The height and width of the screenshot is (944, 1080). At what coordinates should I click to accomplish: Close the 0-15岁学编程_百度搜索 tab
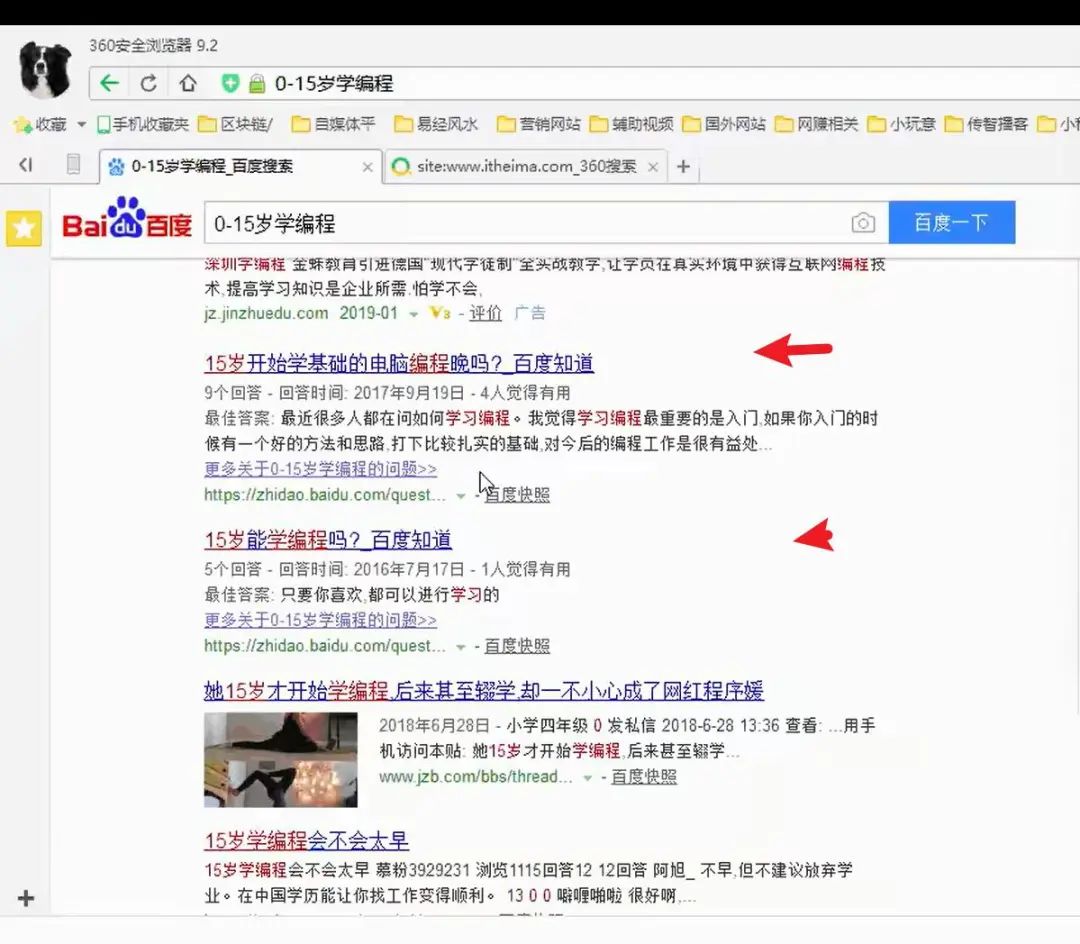[x=367, y=167]
